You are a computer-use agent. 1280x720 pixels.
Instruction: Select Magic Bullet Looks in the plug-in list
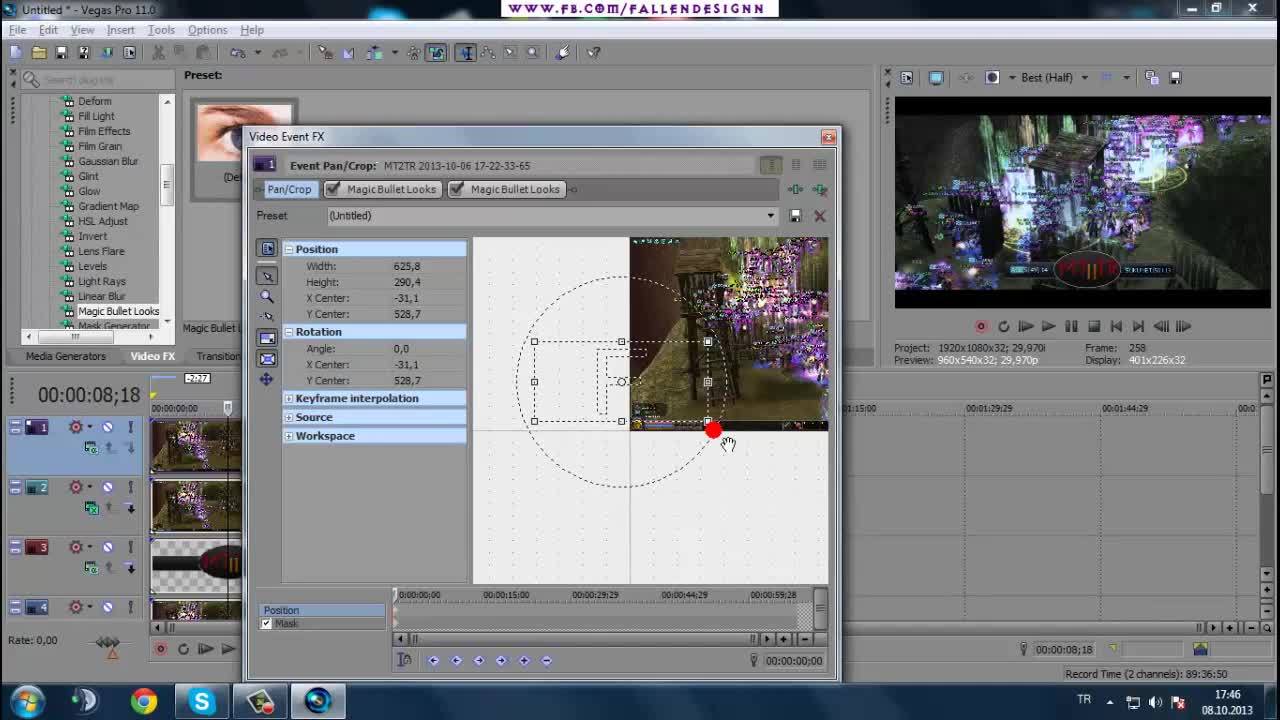[x=118, y=311]
